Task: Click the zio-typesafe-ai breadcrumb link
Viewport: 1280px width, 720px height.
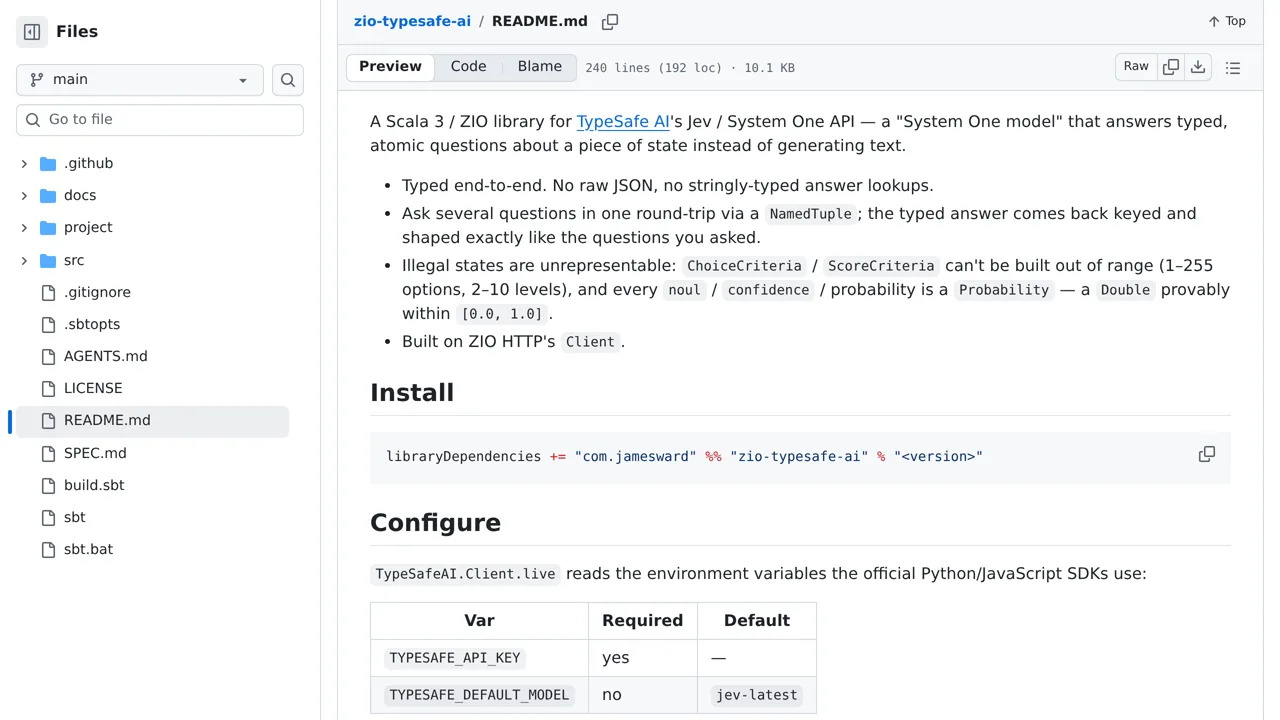Action: (x=412, y=21)
